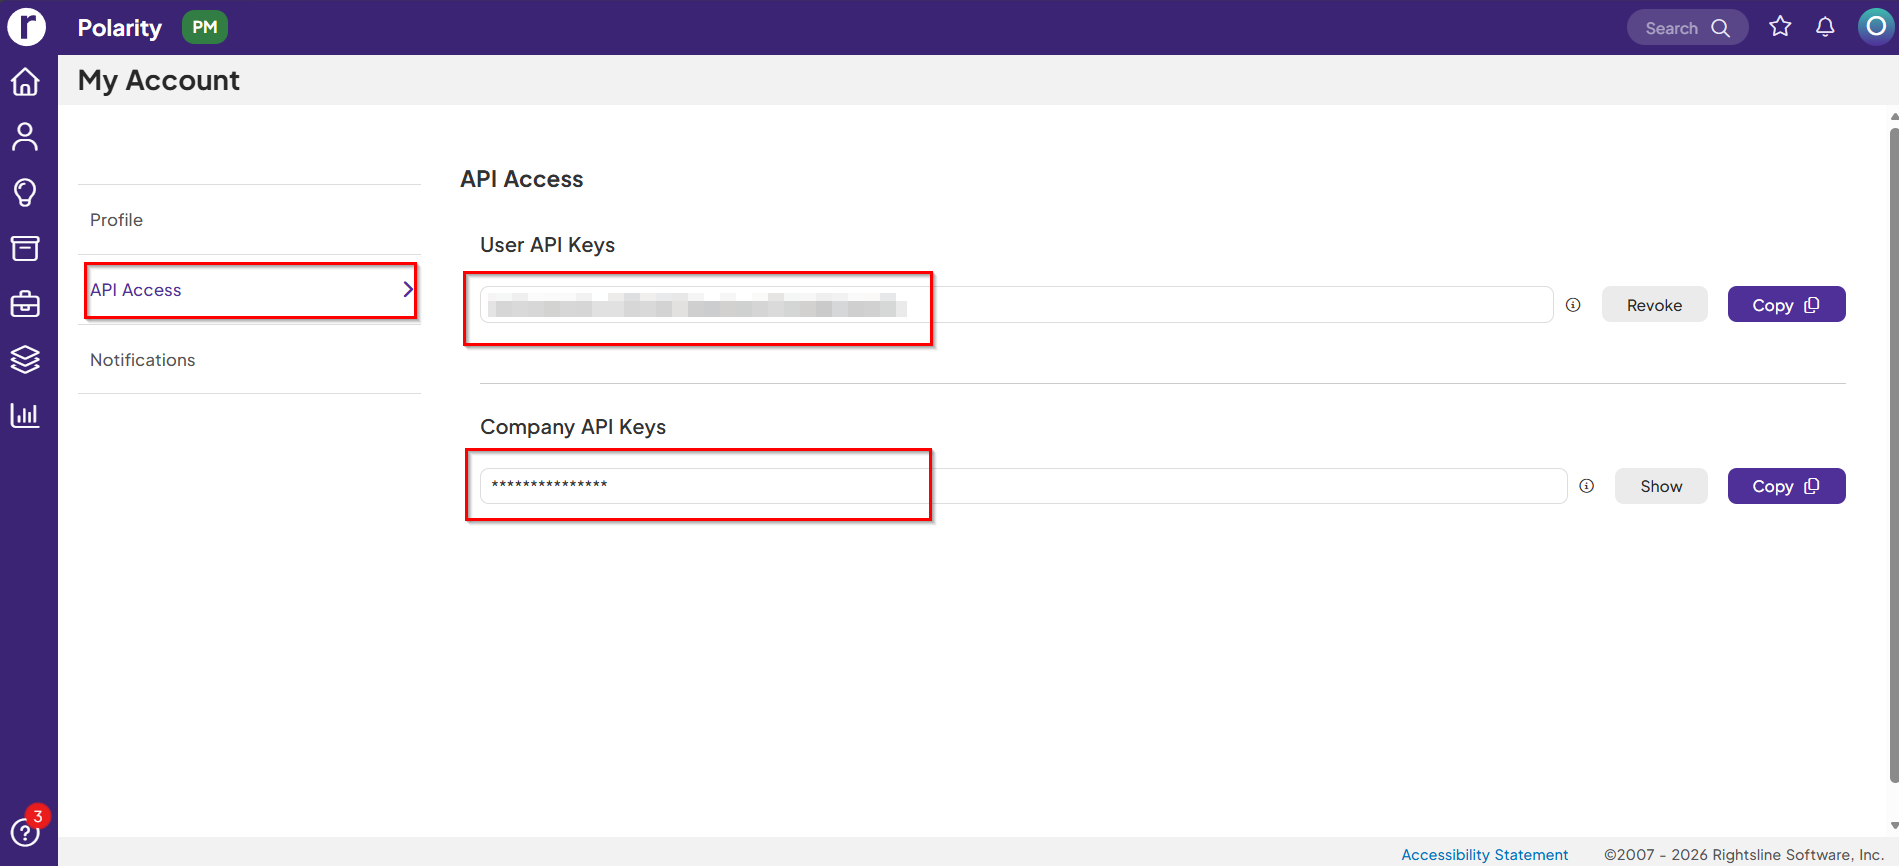The width and height of the screenshot is (1899, 866).
Task: Revoke the User API key
Action: pyautogui.click(x=1654, y=305)
